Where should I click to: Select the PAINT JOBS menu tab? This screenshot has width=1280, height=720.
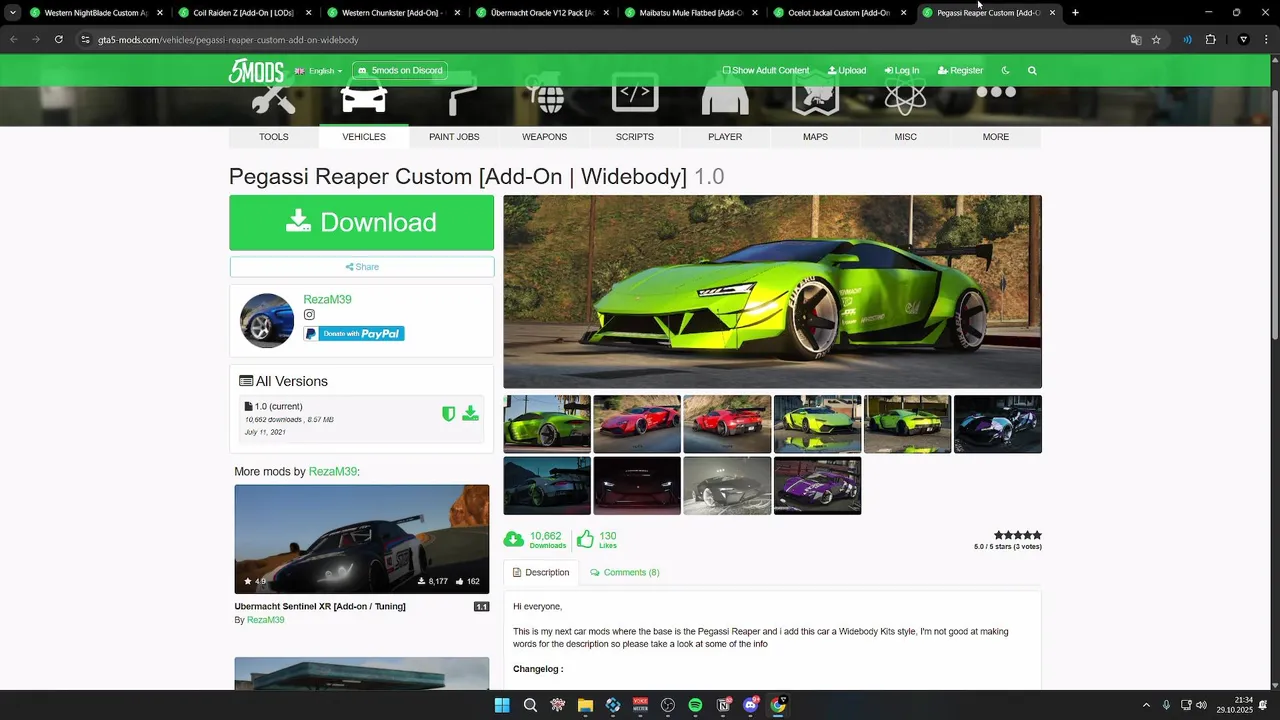454,137
